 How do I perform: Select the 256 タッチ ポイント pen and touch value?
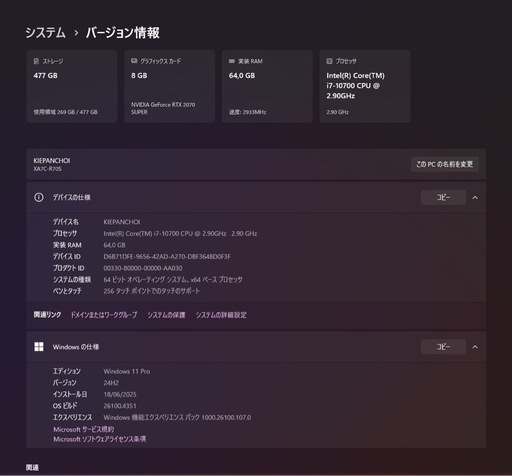(x=151, y=291)
